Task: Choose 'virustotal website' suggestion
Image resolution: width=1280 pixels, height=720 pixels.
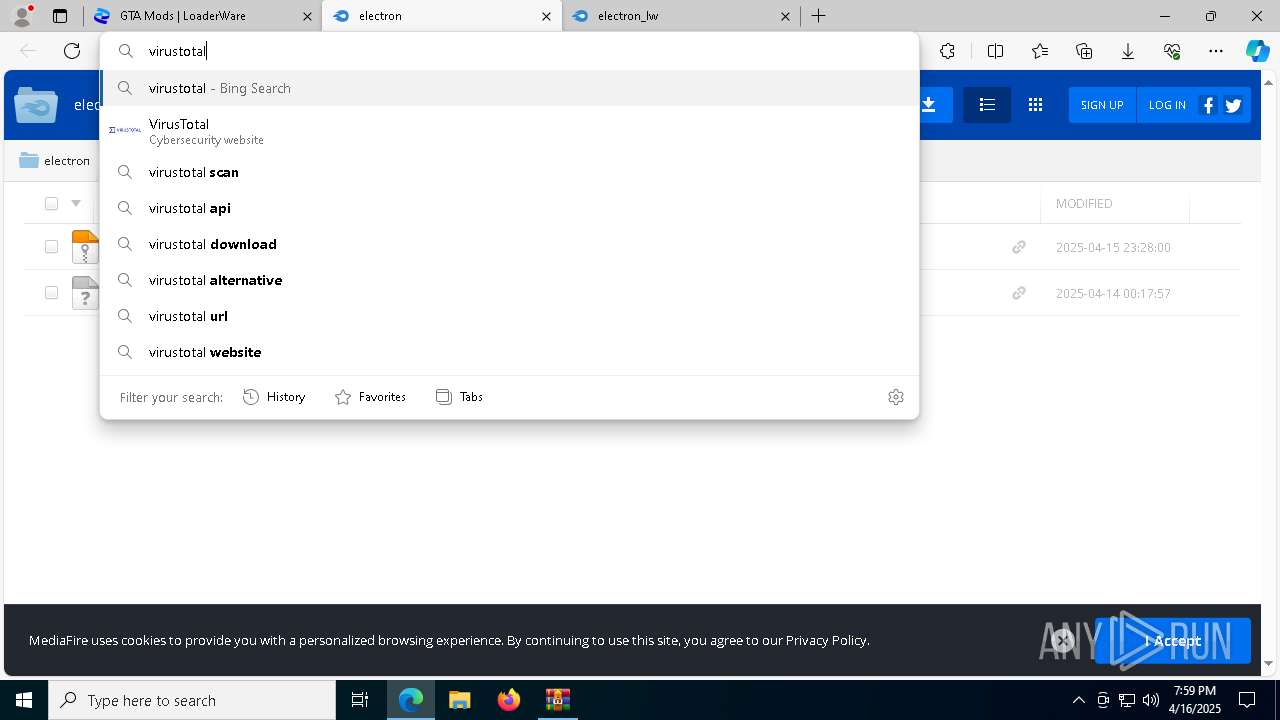Action: click(x=510, y=352)
